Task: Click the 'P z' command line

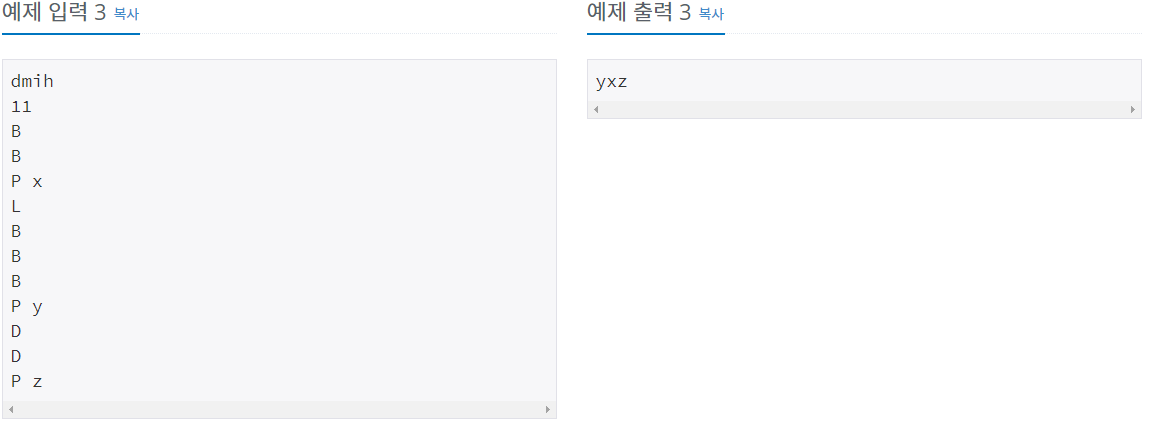Action: 26,381
